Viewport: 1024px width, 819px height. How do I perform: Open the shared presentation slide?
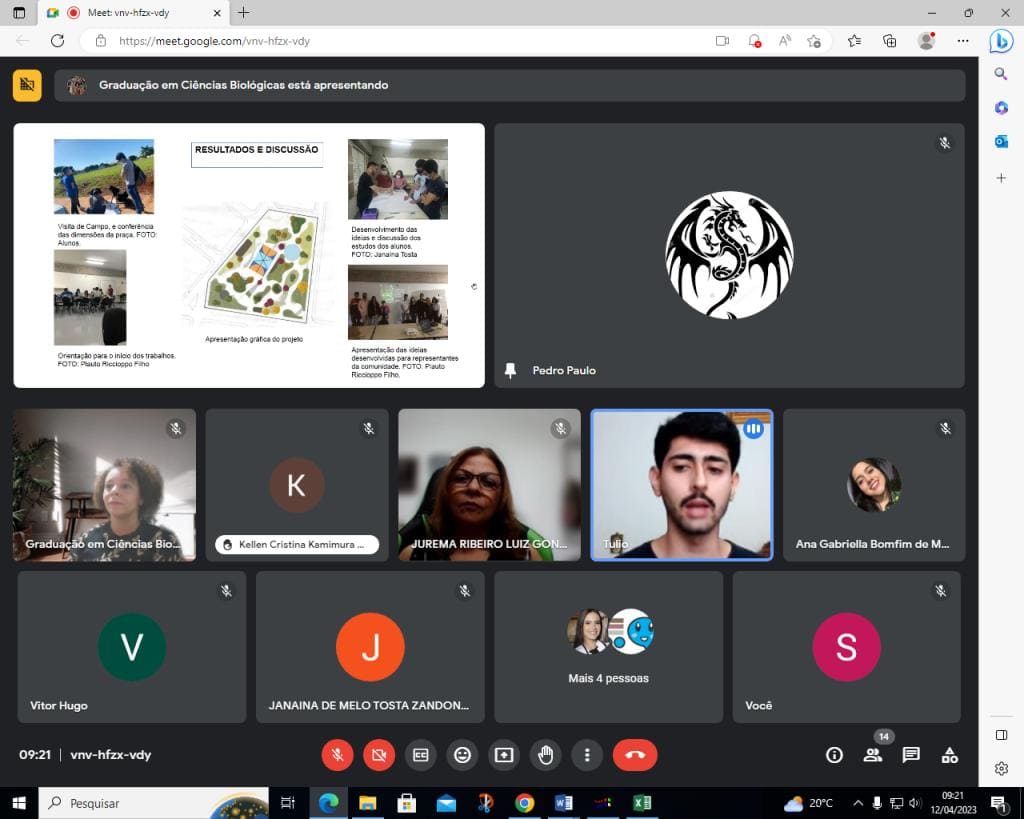point(249,255)
